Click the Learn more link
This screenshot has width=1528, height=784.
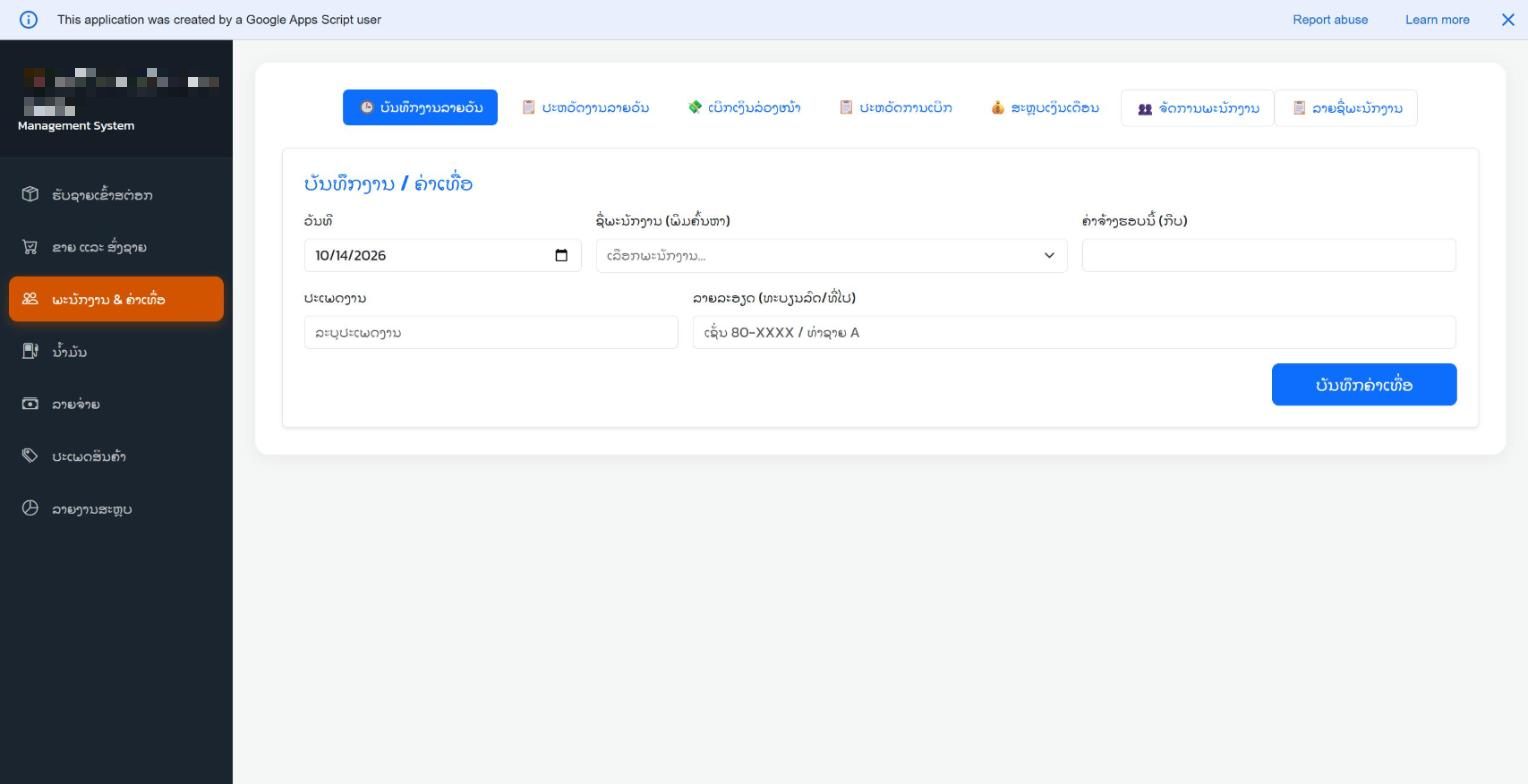tap(1437, 19)
